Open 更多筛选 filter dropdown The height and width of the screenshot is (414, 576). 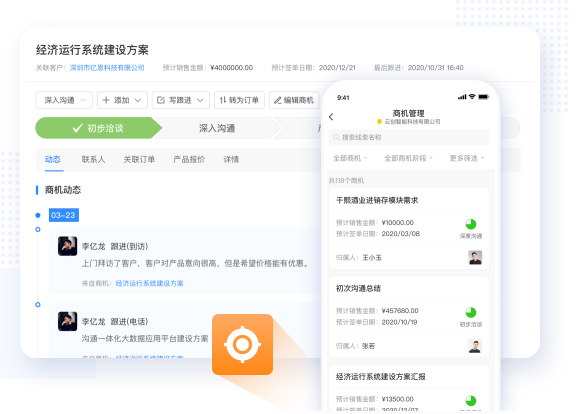point(467,158)
